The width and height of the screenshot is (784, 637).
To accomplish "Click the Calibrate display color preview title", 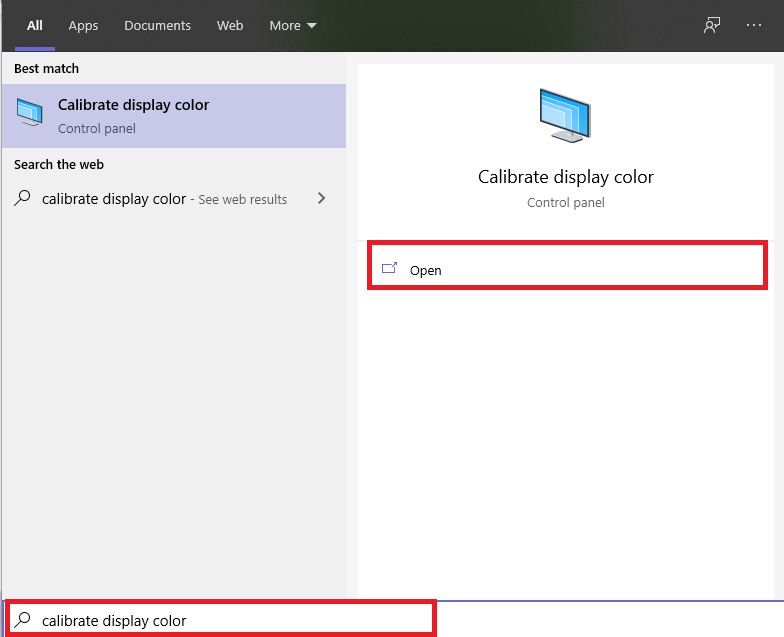I will (x=566, y=177).
